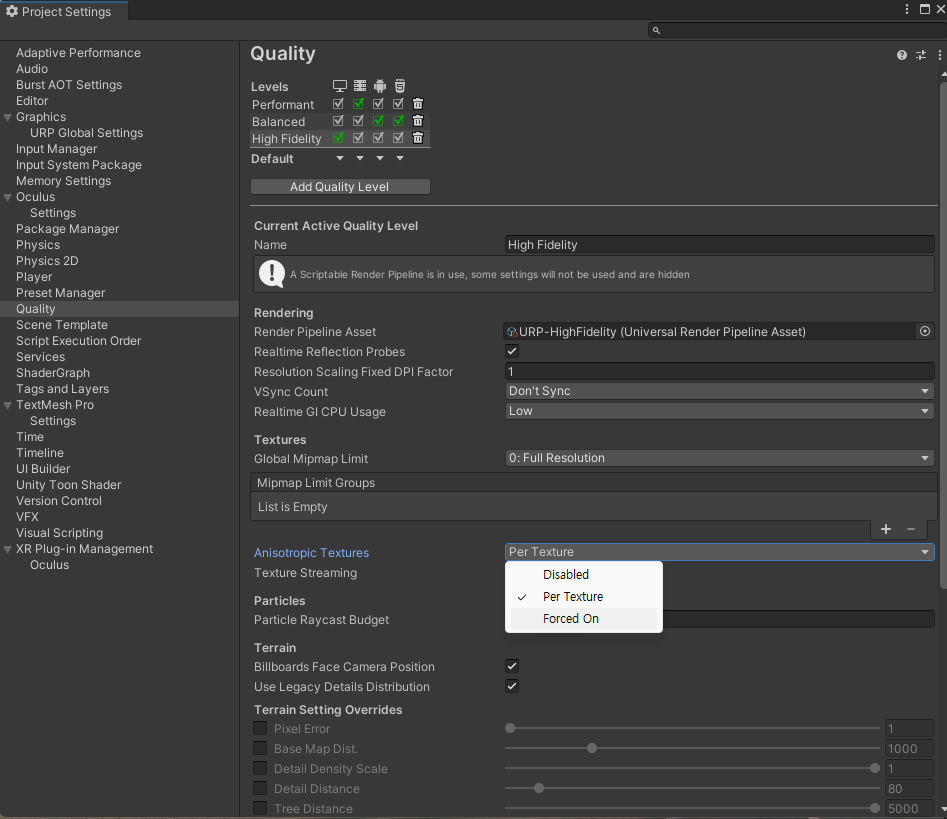
Task: Click the Detail Distance slider handle
Action: click(539, 788)
